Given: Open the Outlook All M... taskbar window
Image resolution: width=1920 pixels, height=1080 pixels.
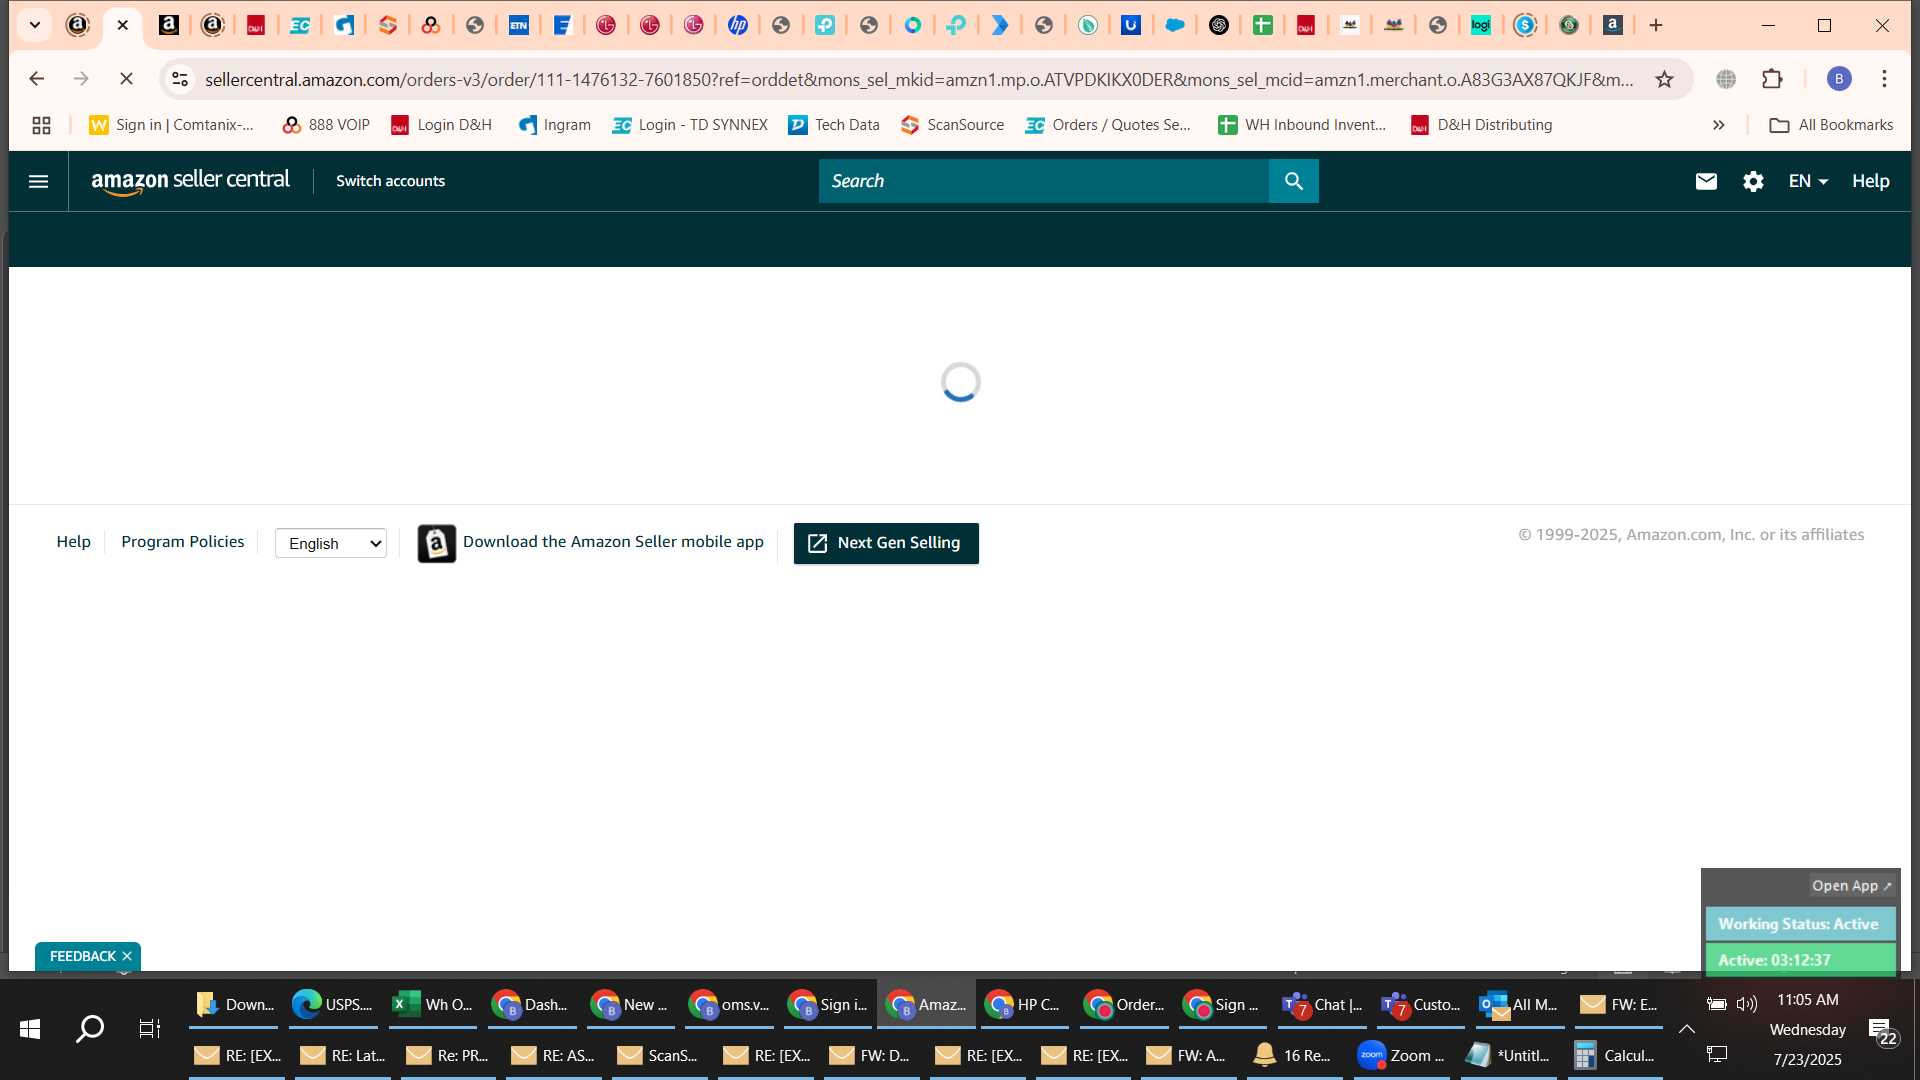Looking at the screenshot, I should pos(1518,1004).
